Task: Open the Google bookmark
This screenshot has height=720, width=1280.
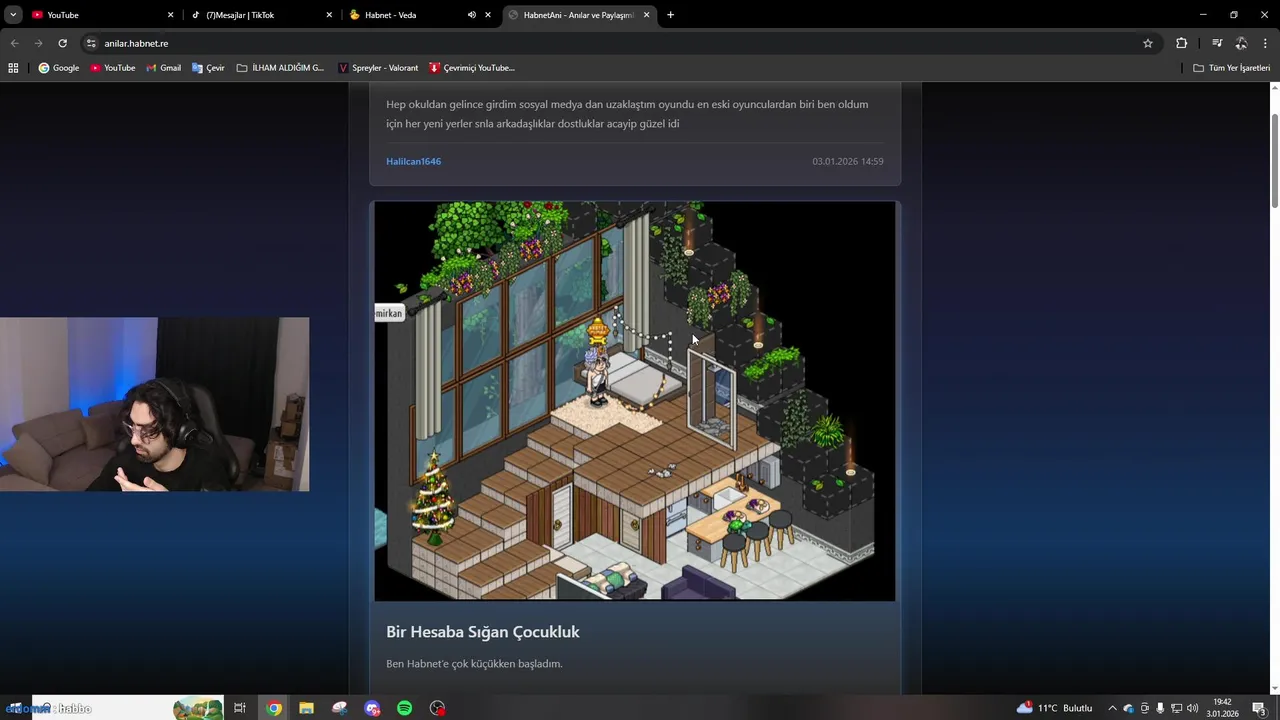Action: [59, 68]
